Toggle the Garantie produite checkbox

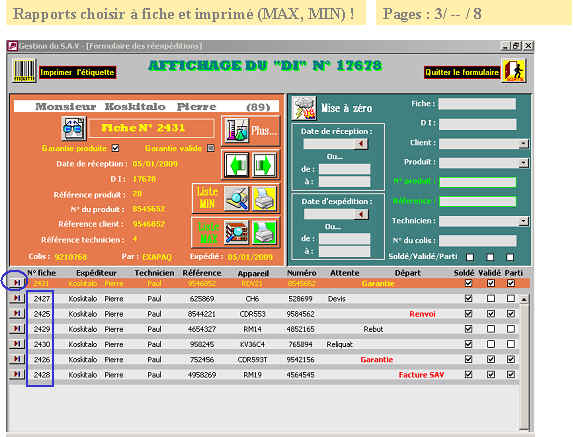[115, 148]
